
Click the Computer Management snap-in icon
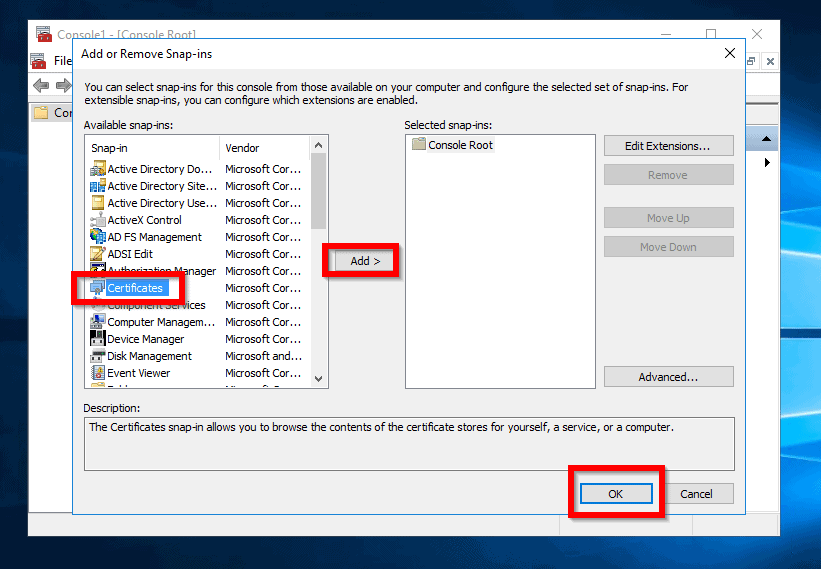(97, 322)
